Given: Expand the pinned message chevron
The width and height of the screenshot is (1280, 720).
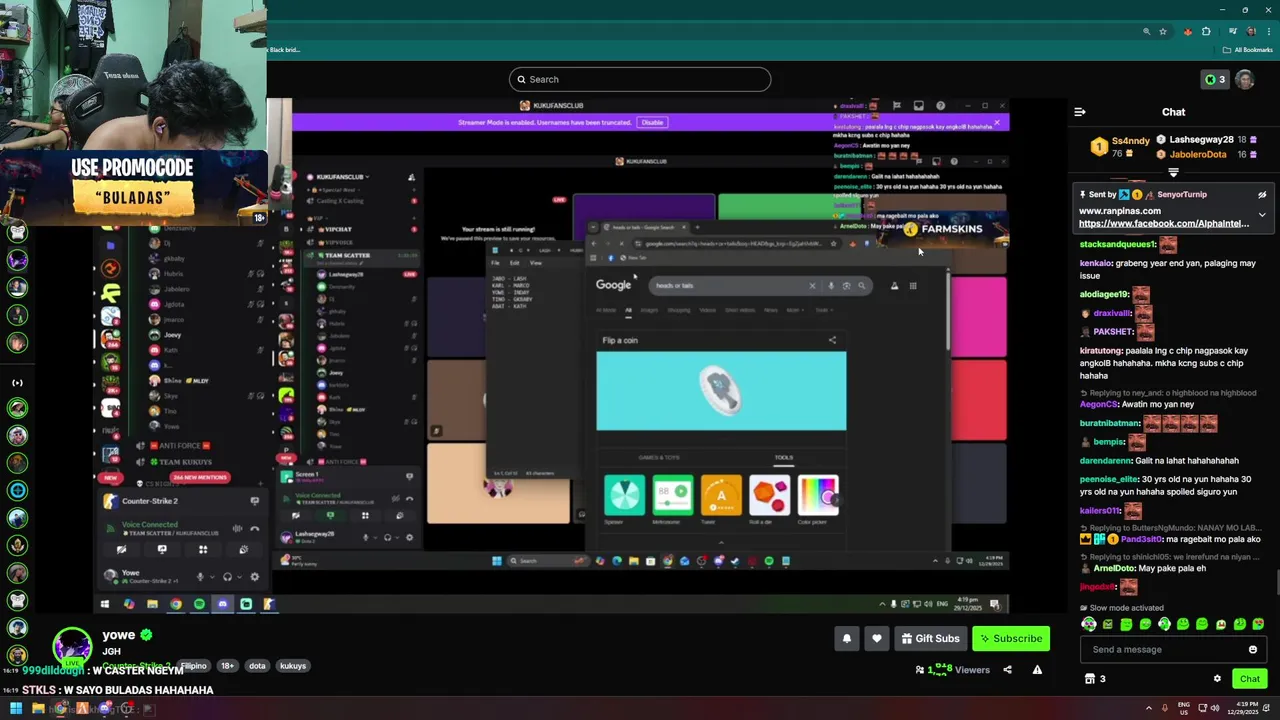Looking at the screenshot, I should [1262, 214].
